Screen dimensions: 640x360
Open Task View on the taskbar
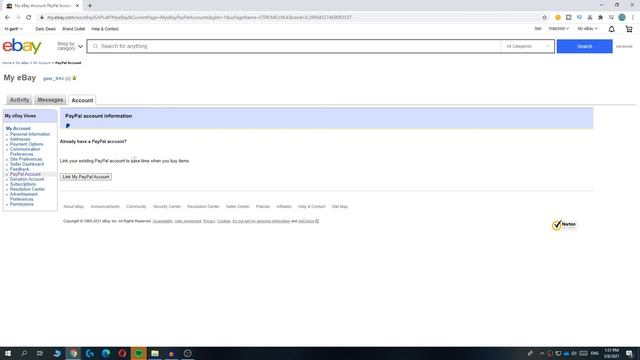click(40, 353)
